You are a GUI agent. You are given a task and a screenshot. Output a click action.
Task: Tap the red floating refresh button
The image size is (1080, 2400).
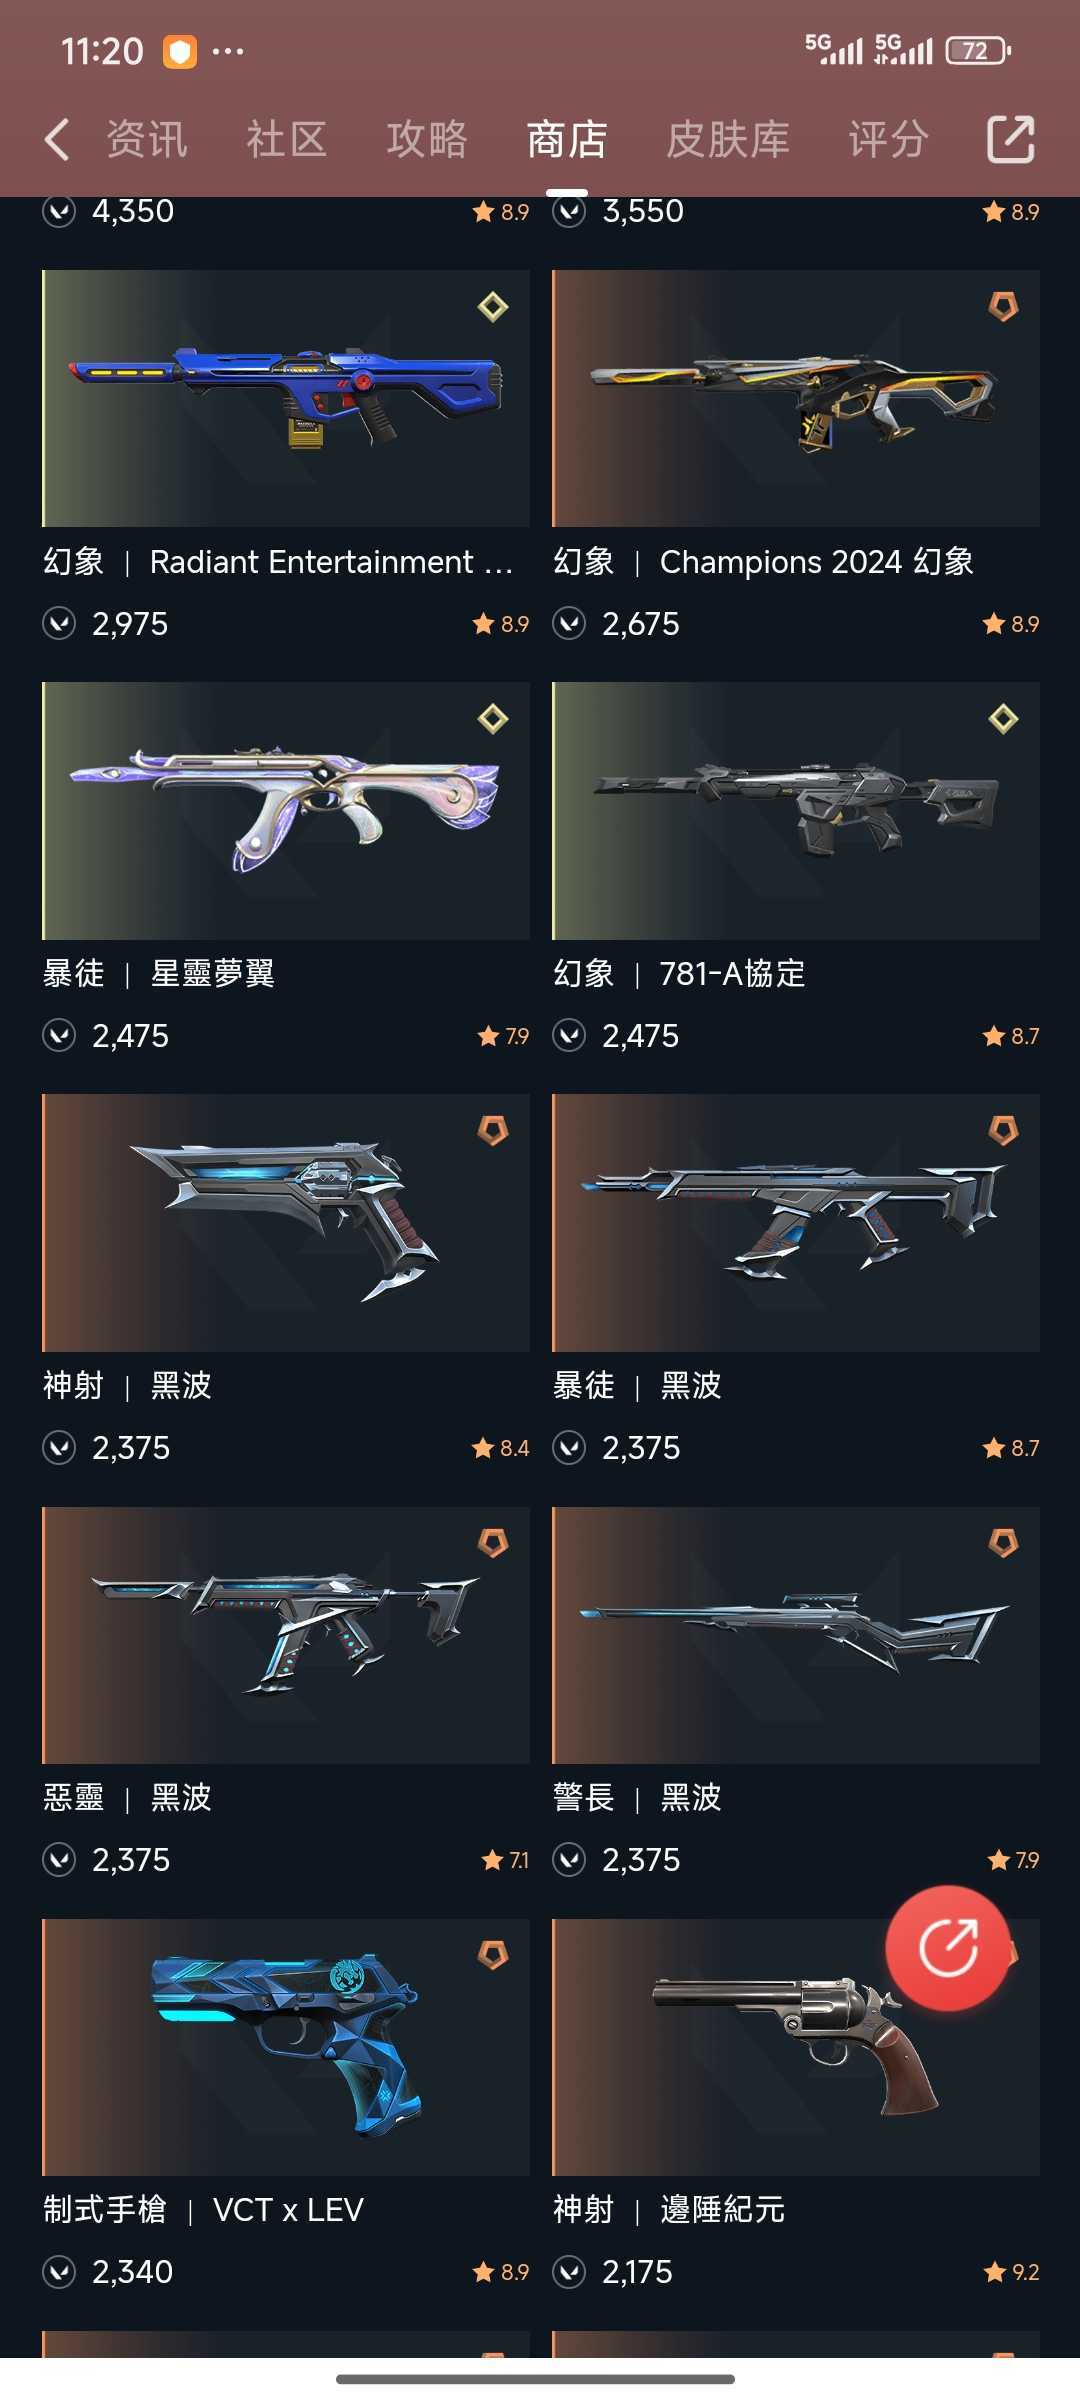click(947, 1947)
